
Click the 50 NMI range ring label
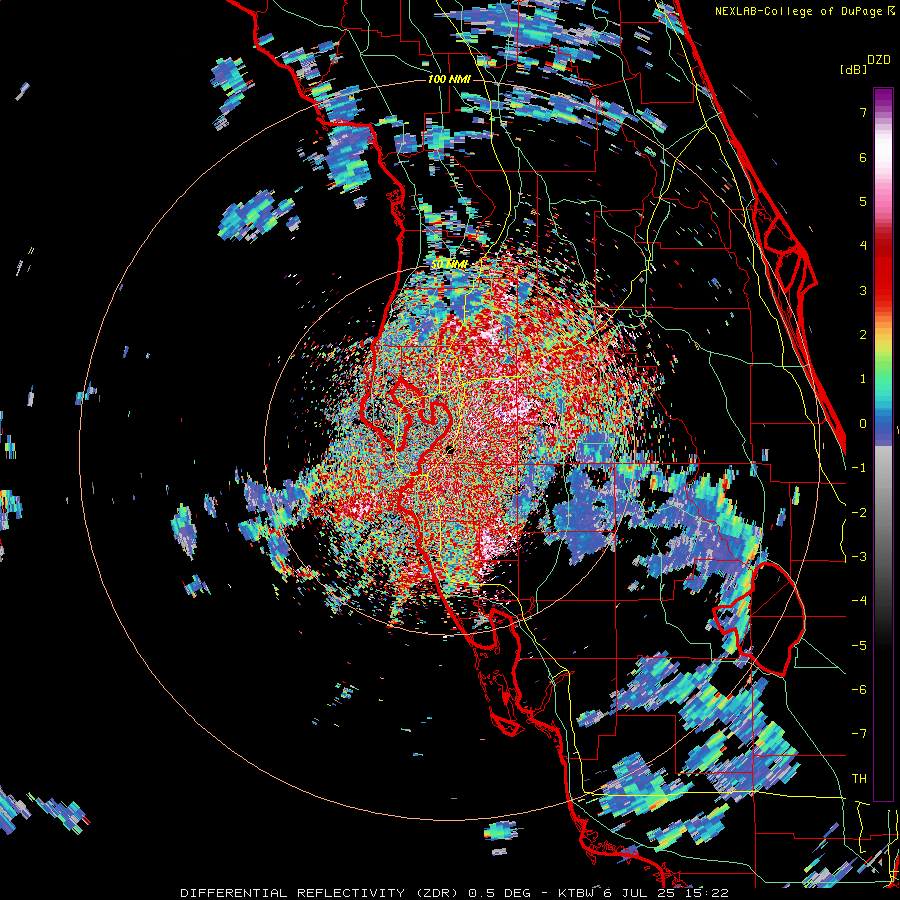coord(449,264)
